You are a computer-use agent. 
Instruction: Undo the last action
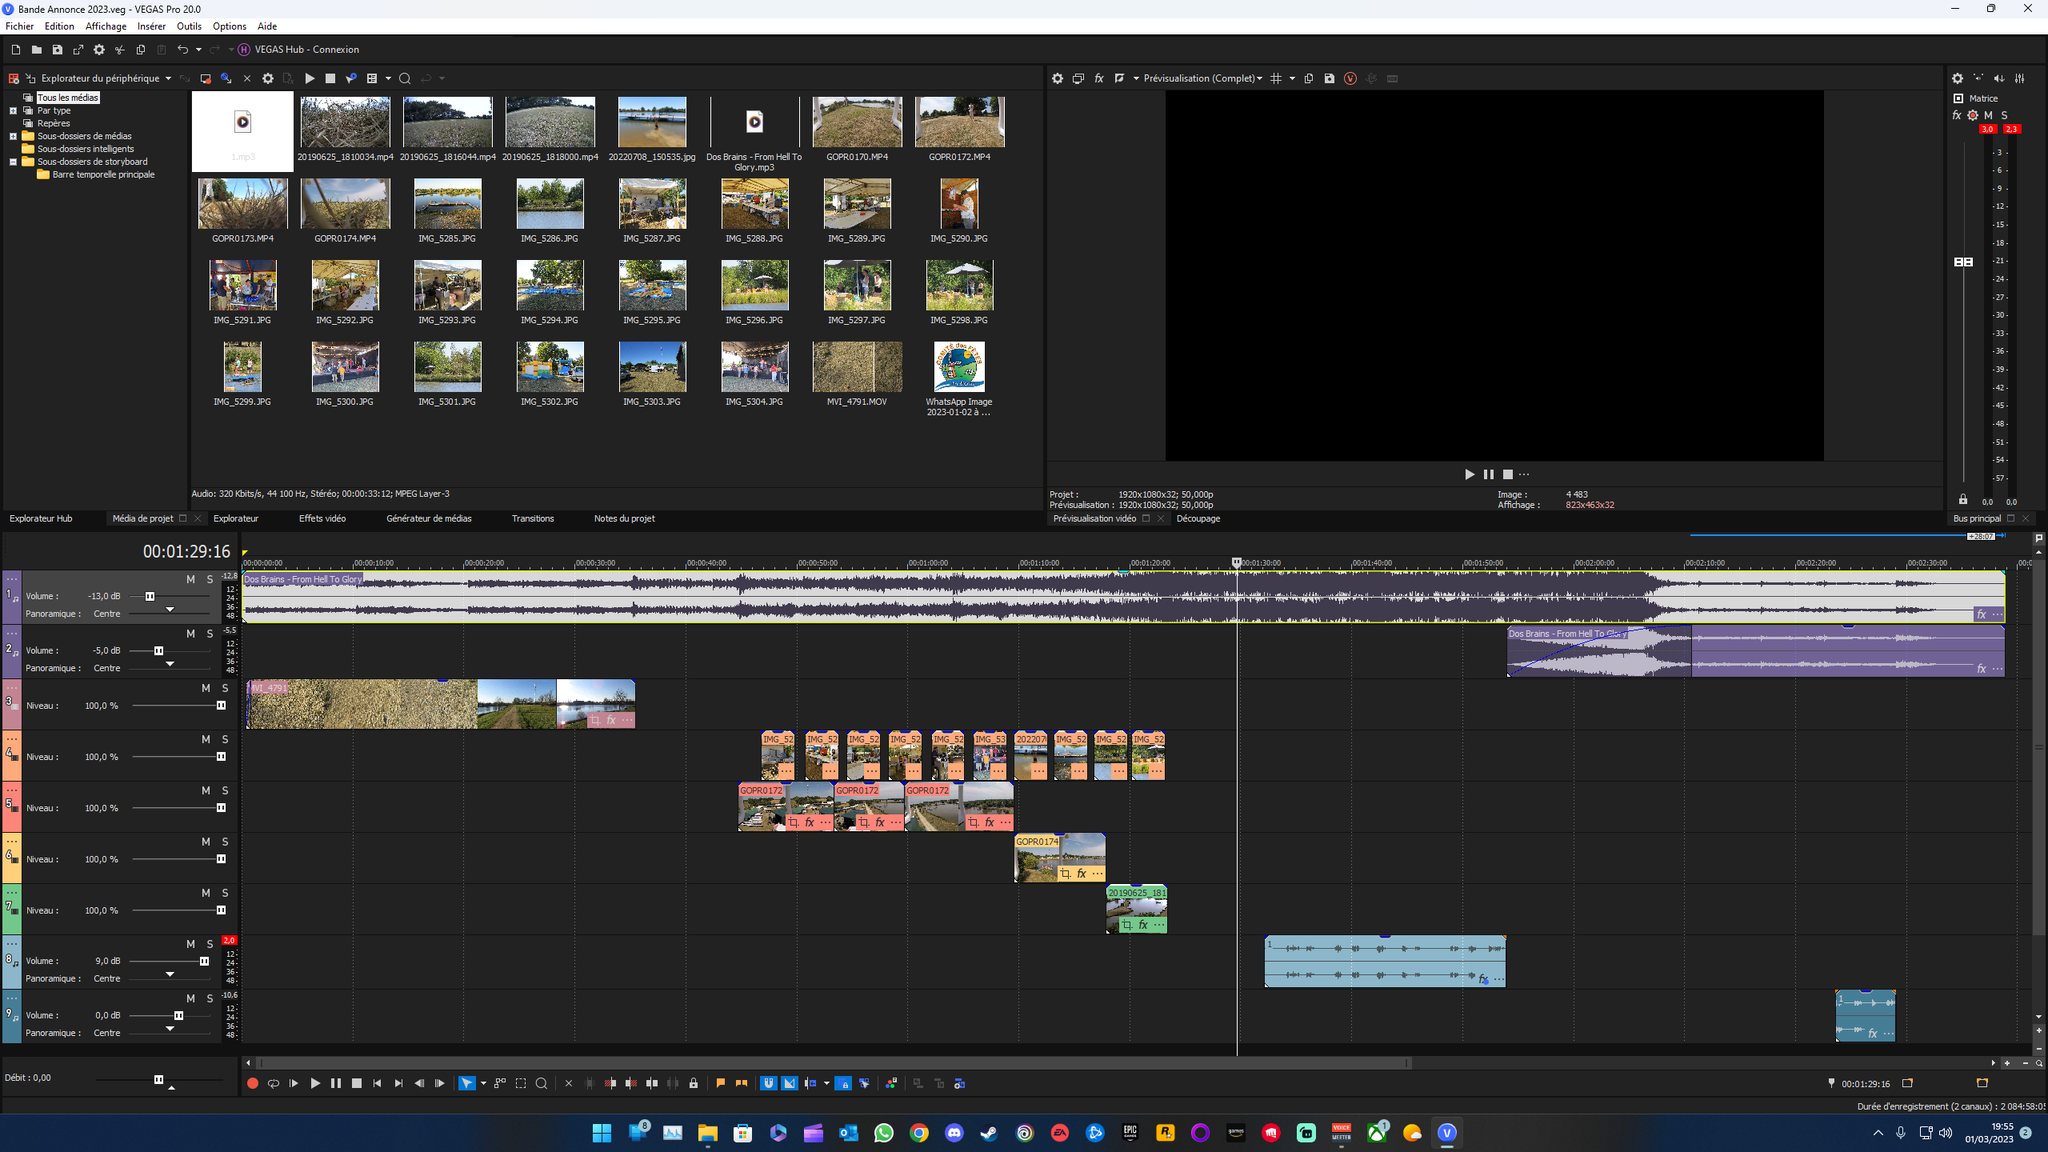tap(182, 49)
